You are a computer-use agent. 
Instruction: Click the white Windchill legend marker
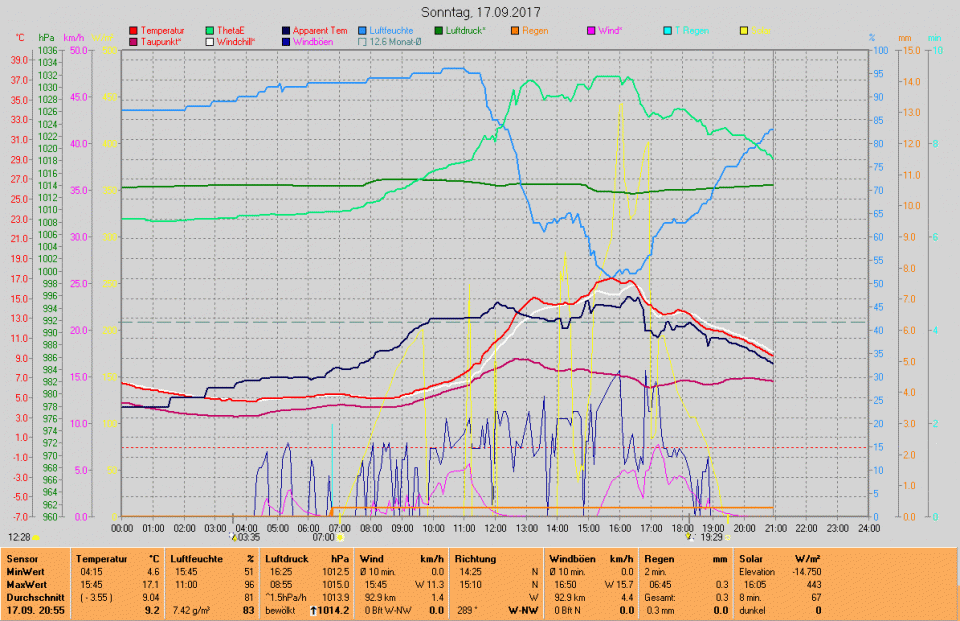(210, 42)
